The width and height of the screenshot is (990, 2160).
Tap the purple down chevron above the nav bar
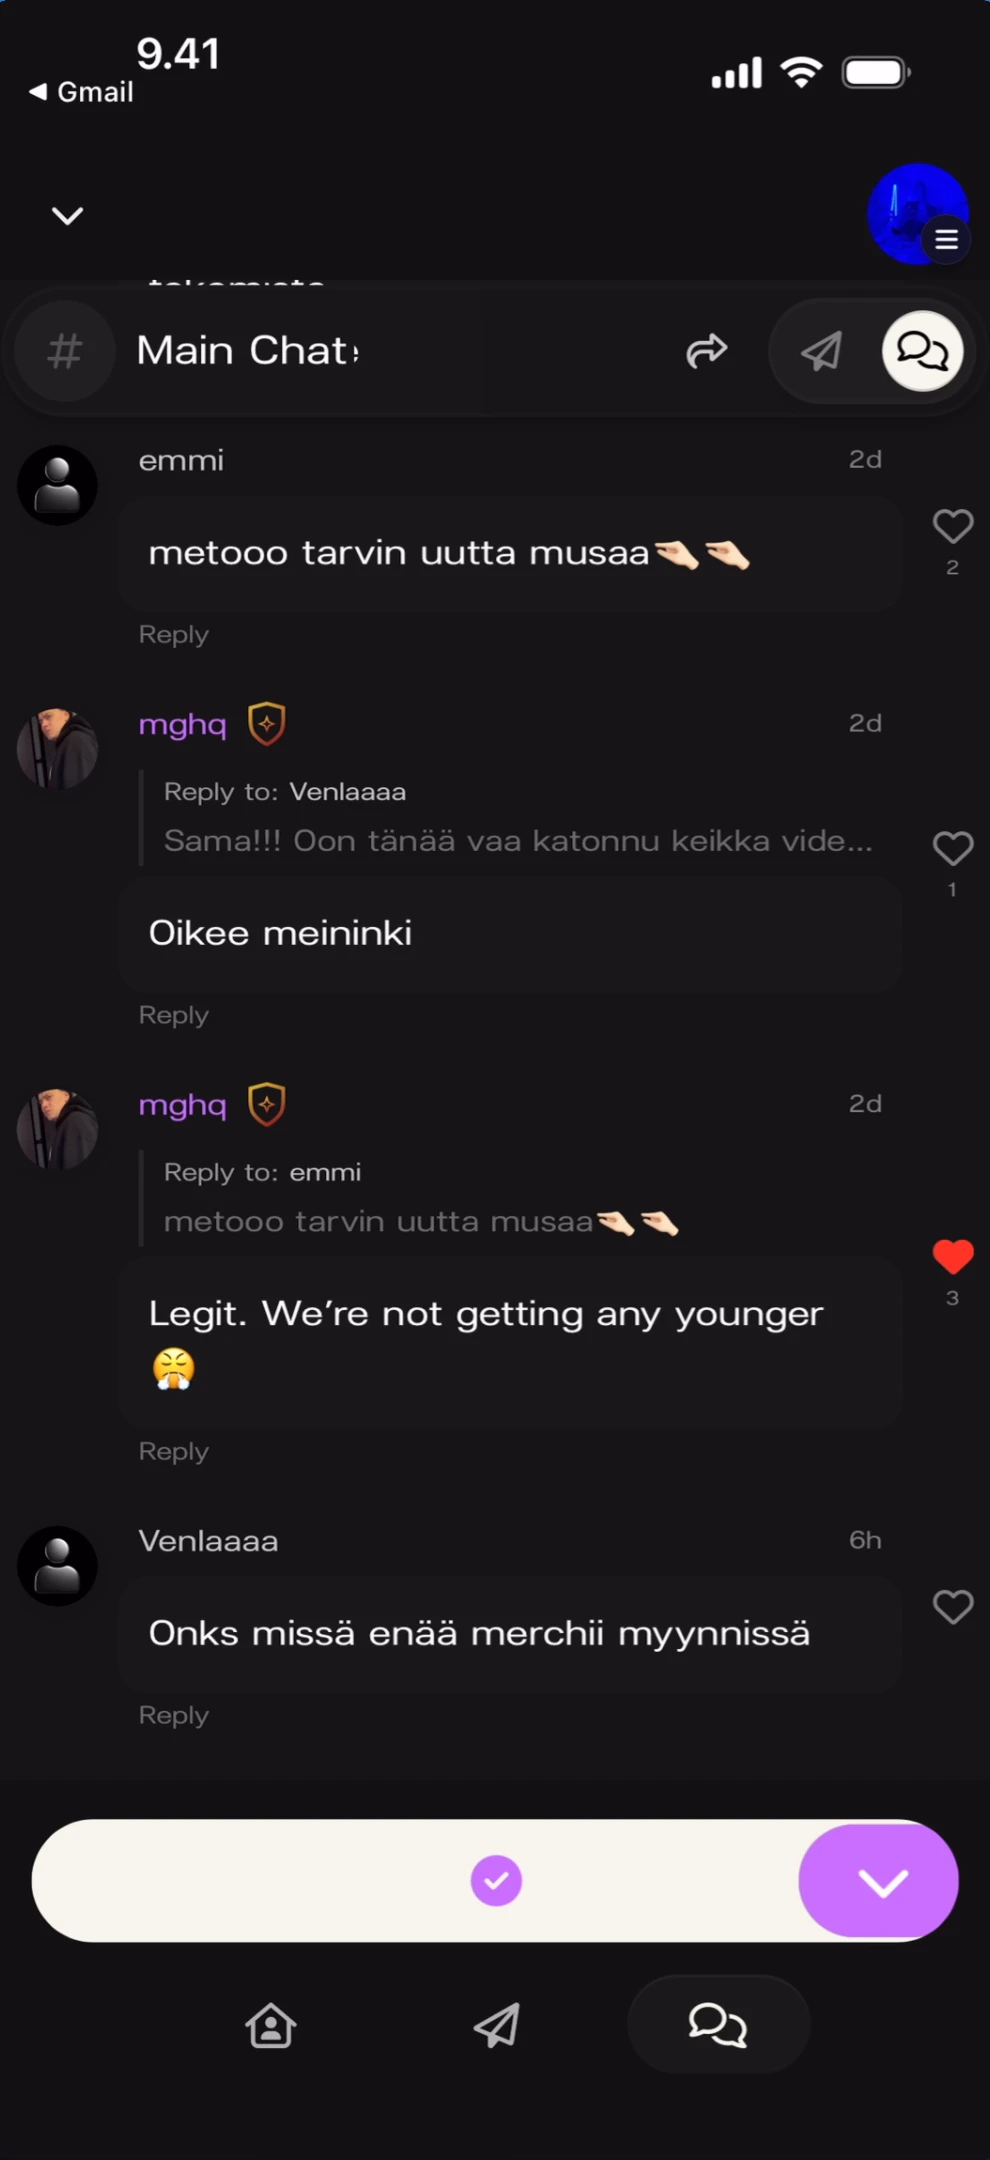pos(878,1880)
